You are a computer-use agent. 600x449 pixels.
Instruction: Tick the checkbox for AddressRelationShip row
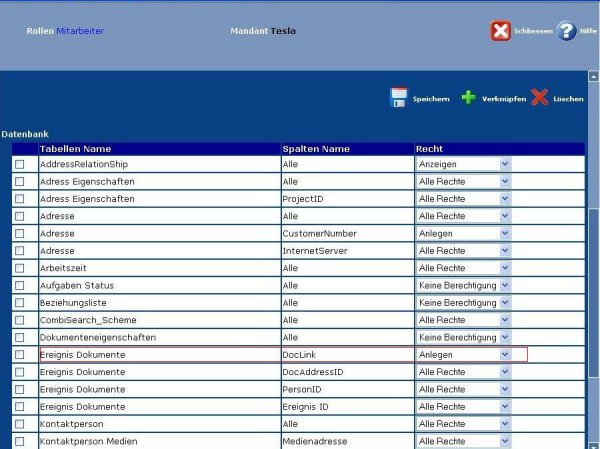click(19, 164)
